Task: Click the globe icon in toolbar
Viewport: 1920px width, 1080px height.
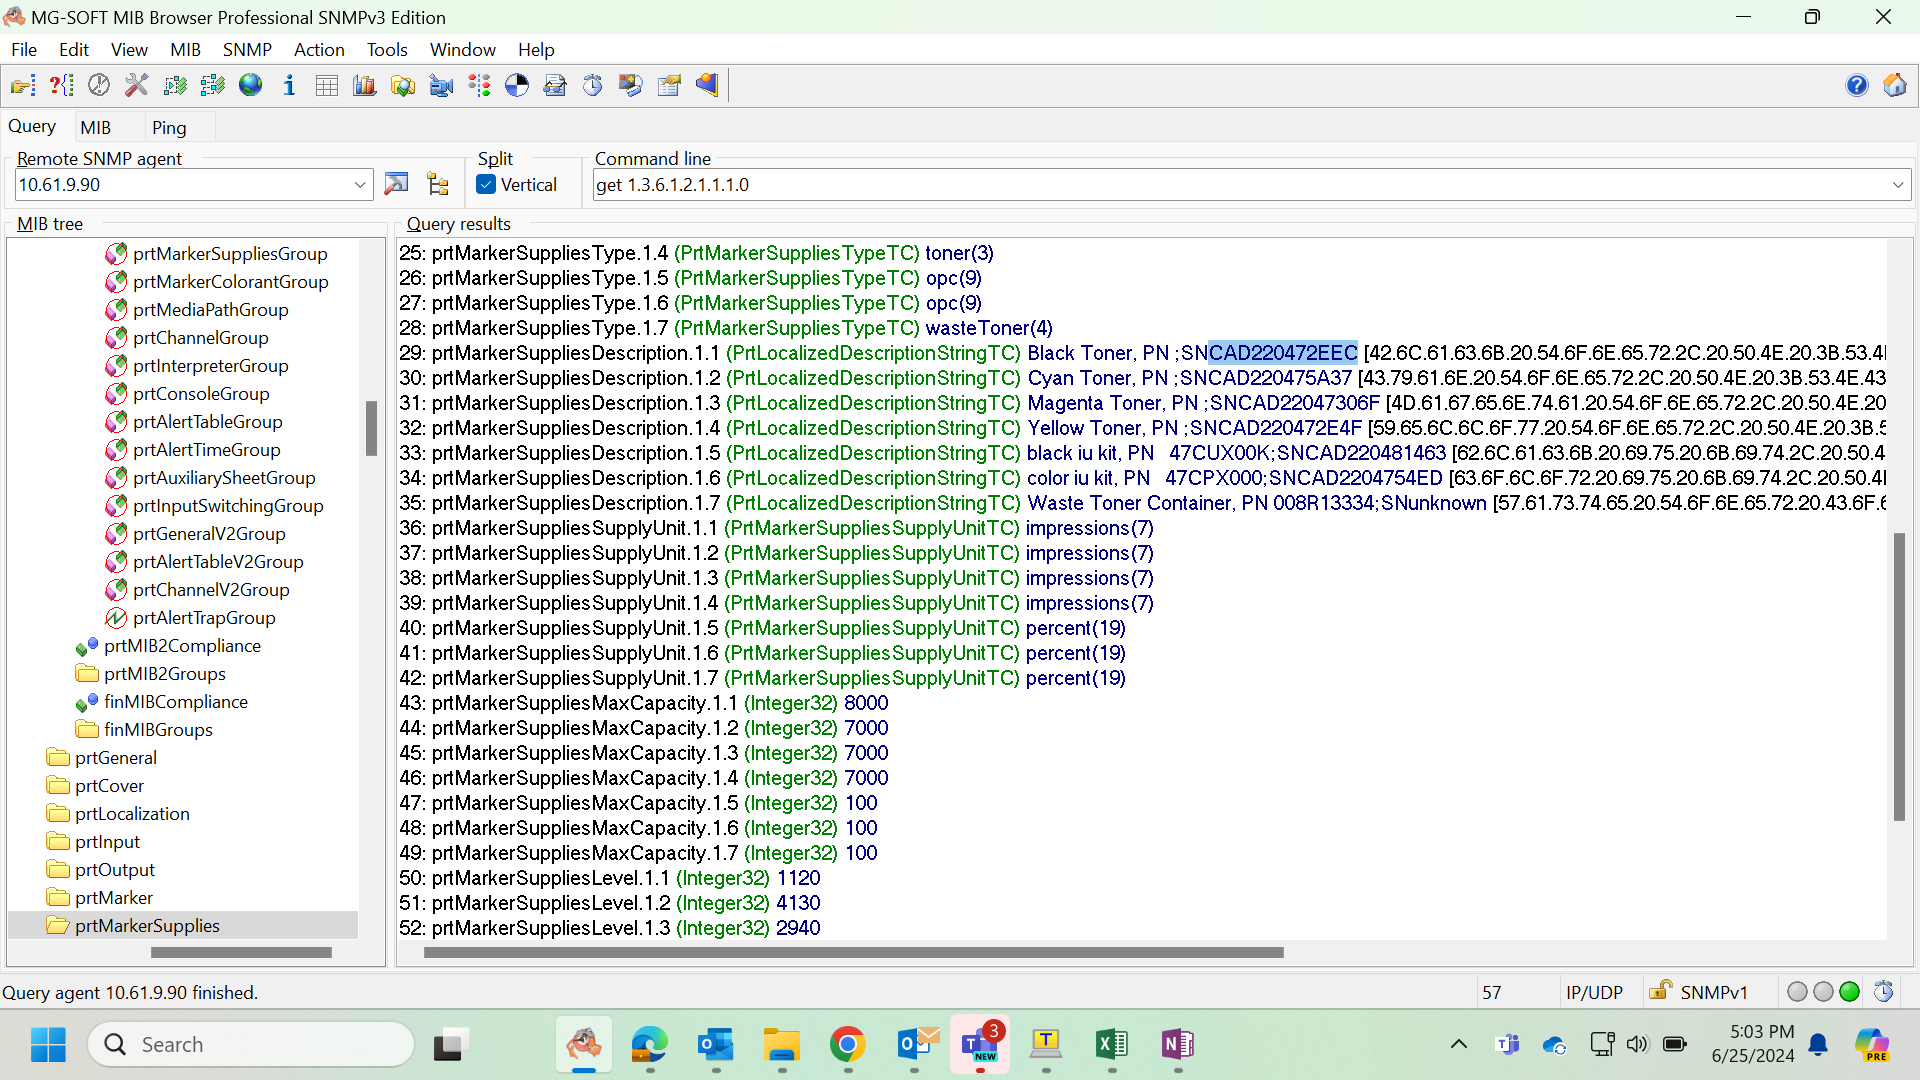Action: pyautogui.click(x=251, y=86)
